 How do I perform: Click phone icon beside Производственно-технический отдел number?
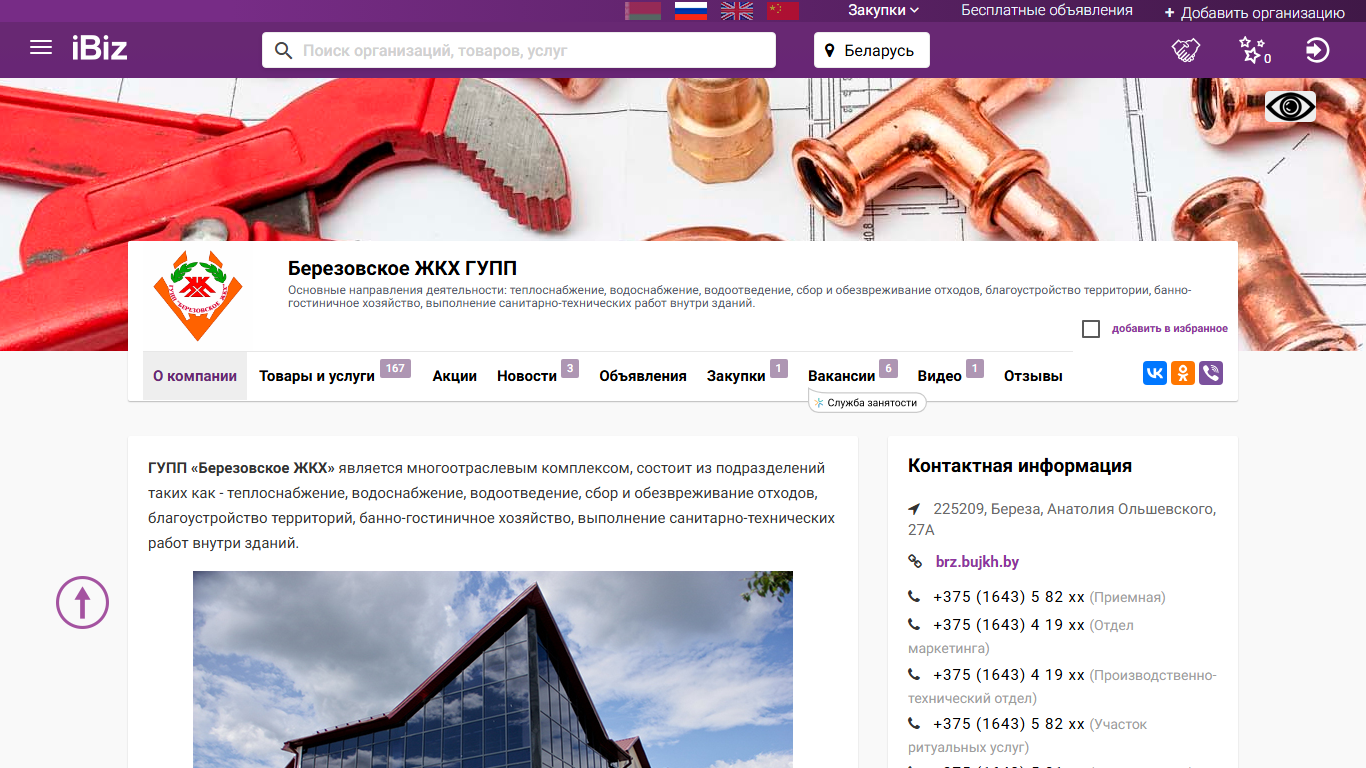[x=914, y=675]
